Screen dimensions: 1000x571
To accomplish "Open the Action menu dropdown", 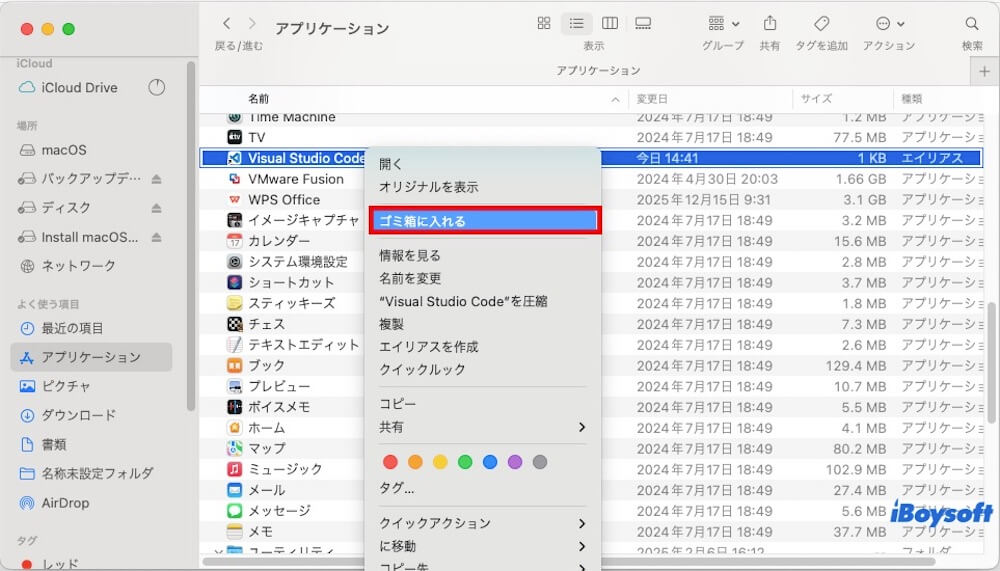I will 890,24.
